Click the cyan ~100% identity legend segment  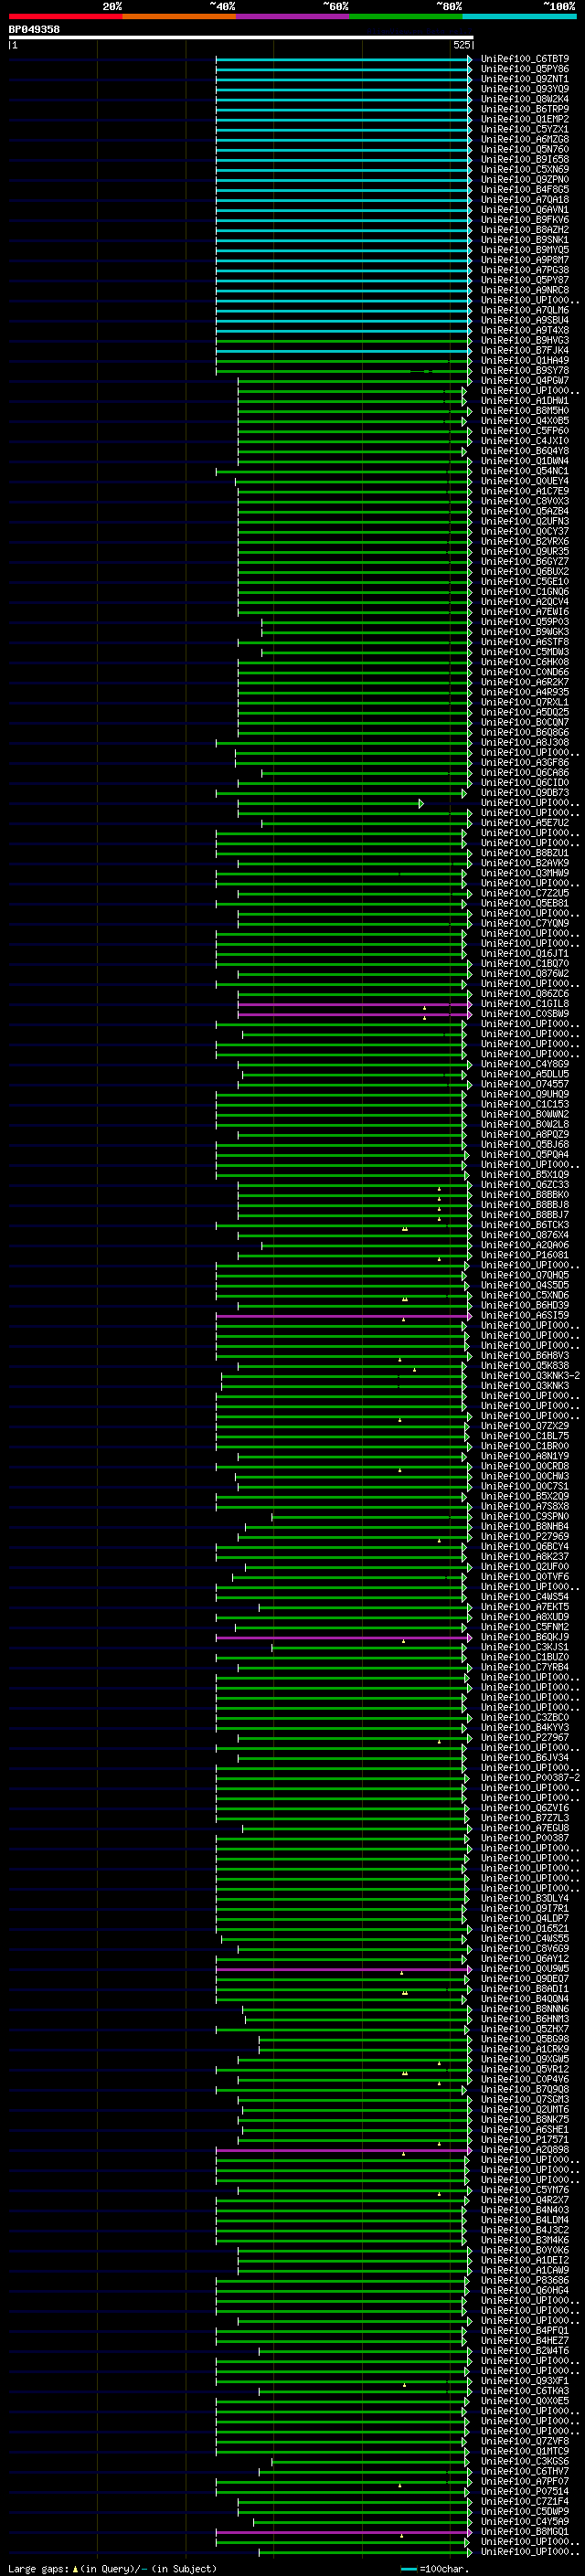tap(520, 16)
